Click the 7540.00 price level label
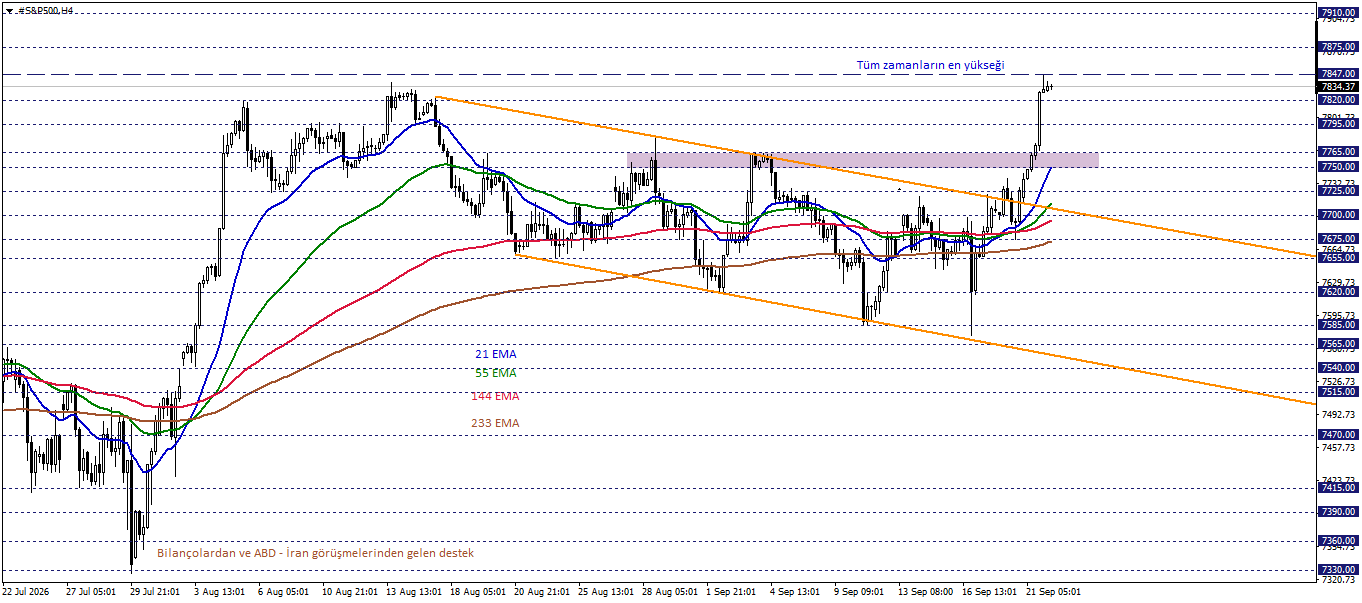Viewport: 1362px width, 603px height. 1338,368
